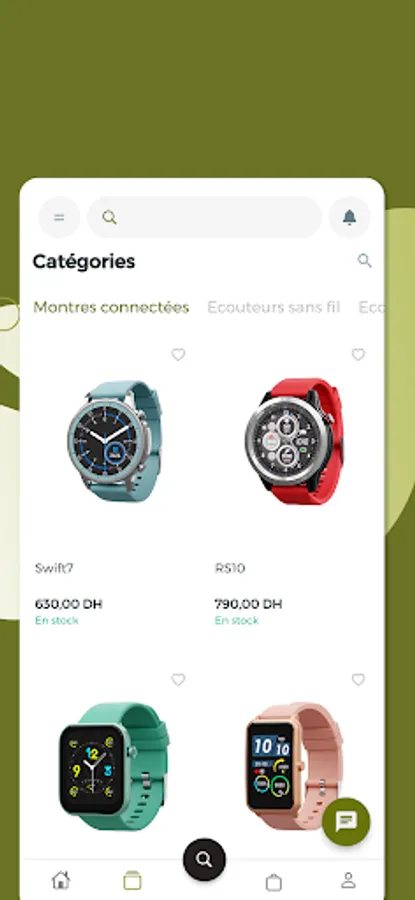View the red RS10 watch image
The image size is (415, 900).
[294, 442]
